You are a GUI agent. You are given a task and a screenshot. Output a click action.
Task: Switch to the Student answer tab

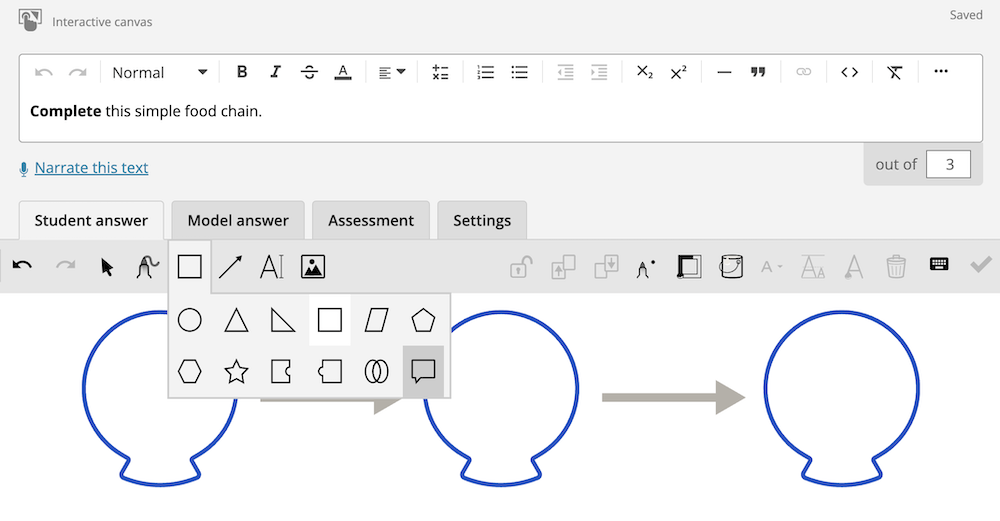pyautogui.click(x=91, y=221)
